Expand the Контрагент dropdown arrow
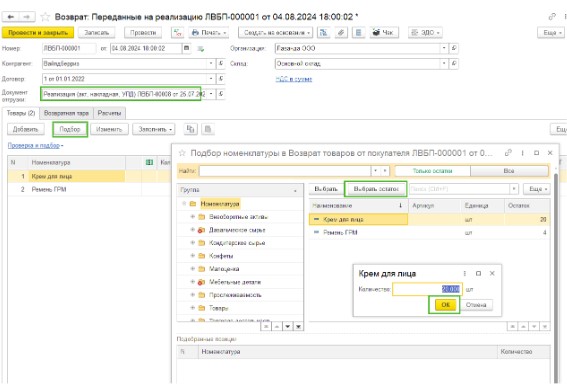 [x=211, y=64]
